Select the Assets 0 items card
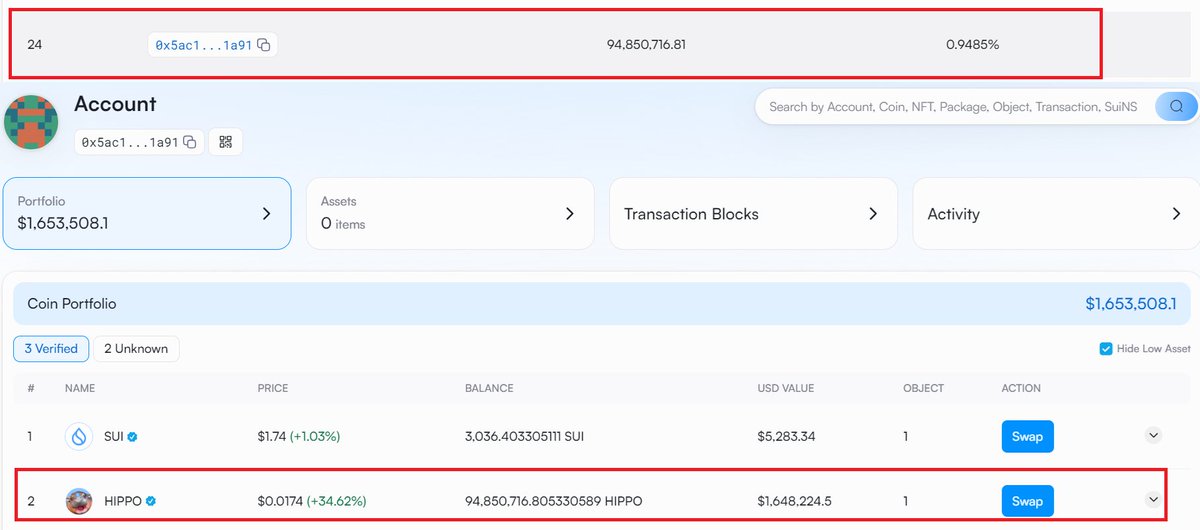This screenshot has height=530, width=1200. 450,213
